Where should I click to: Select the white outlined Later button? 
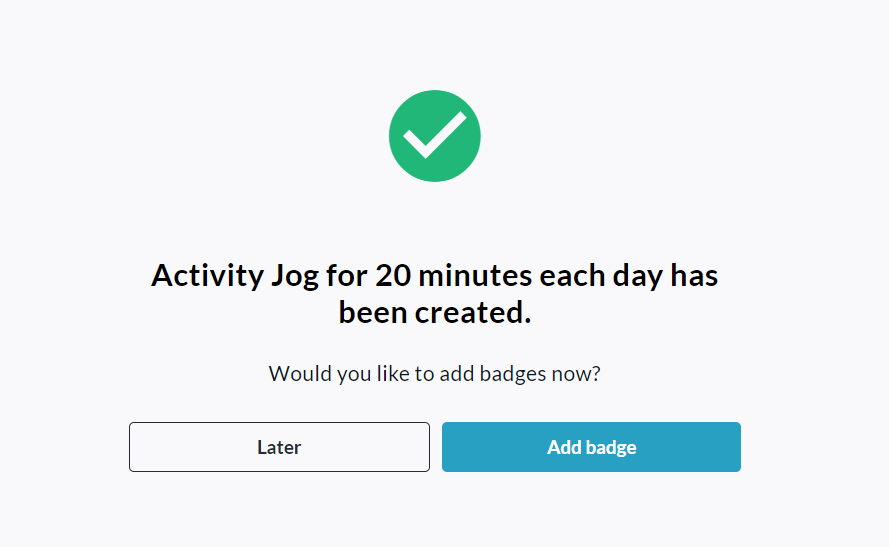279,447
